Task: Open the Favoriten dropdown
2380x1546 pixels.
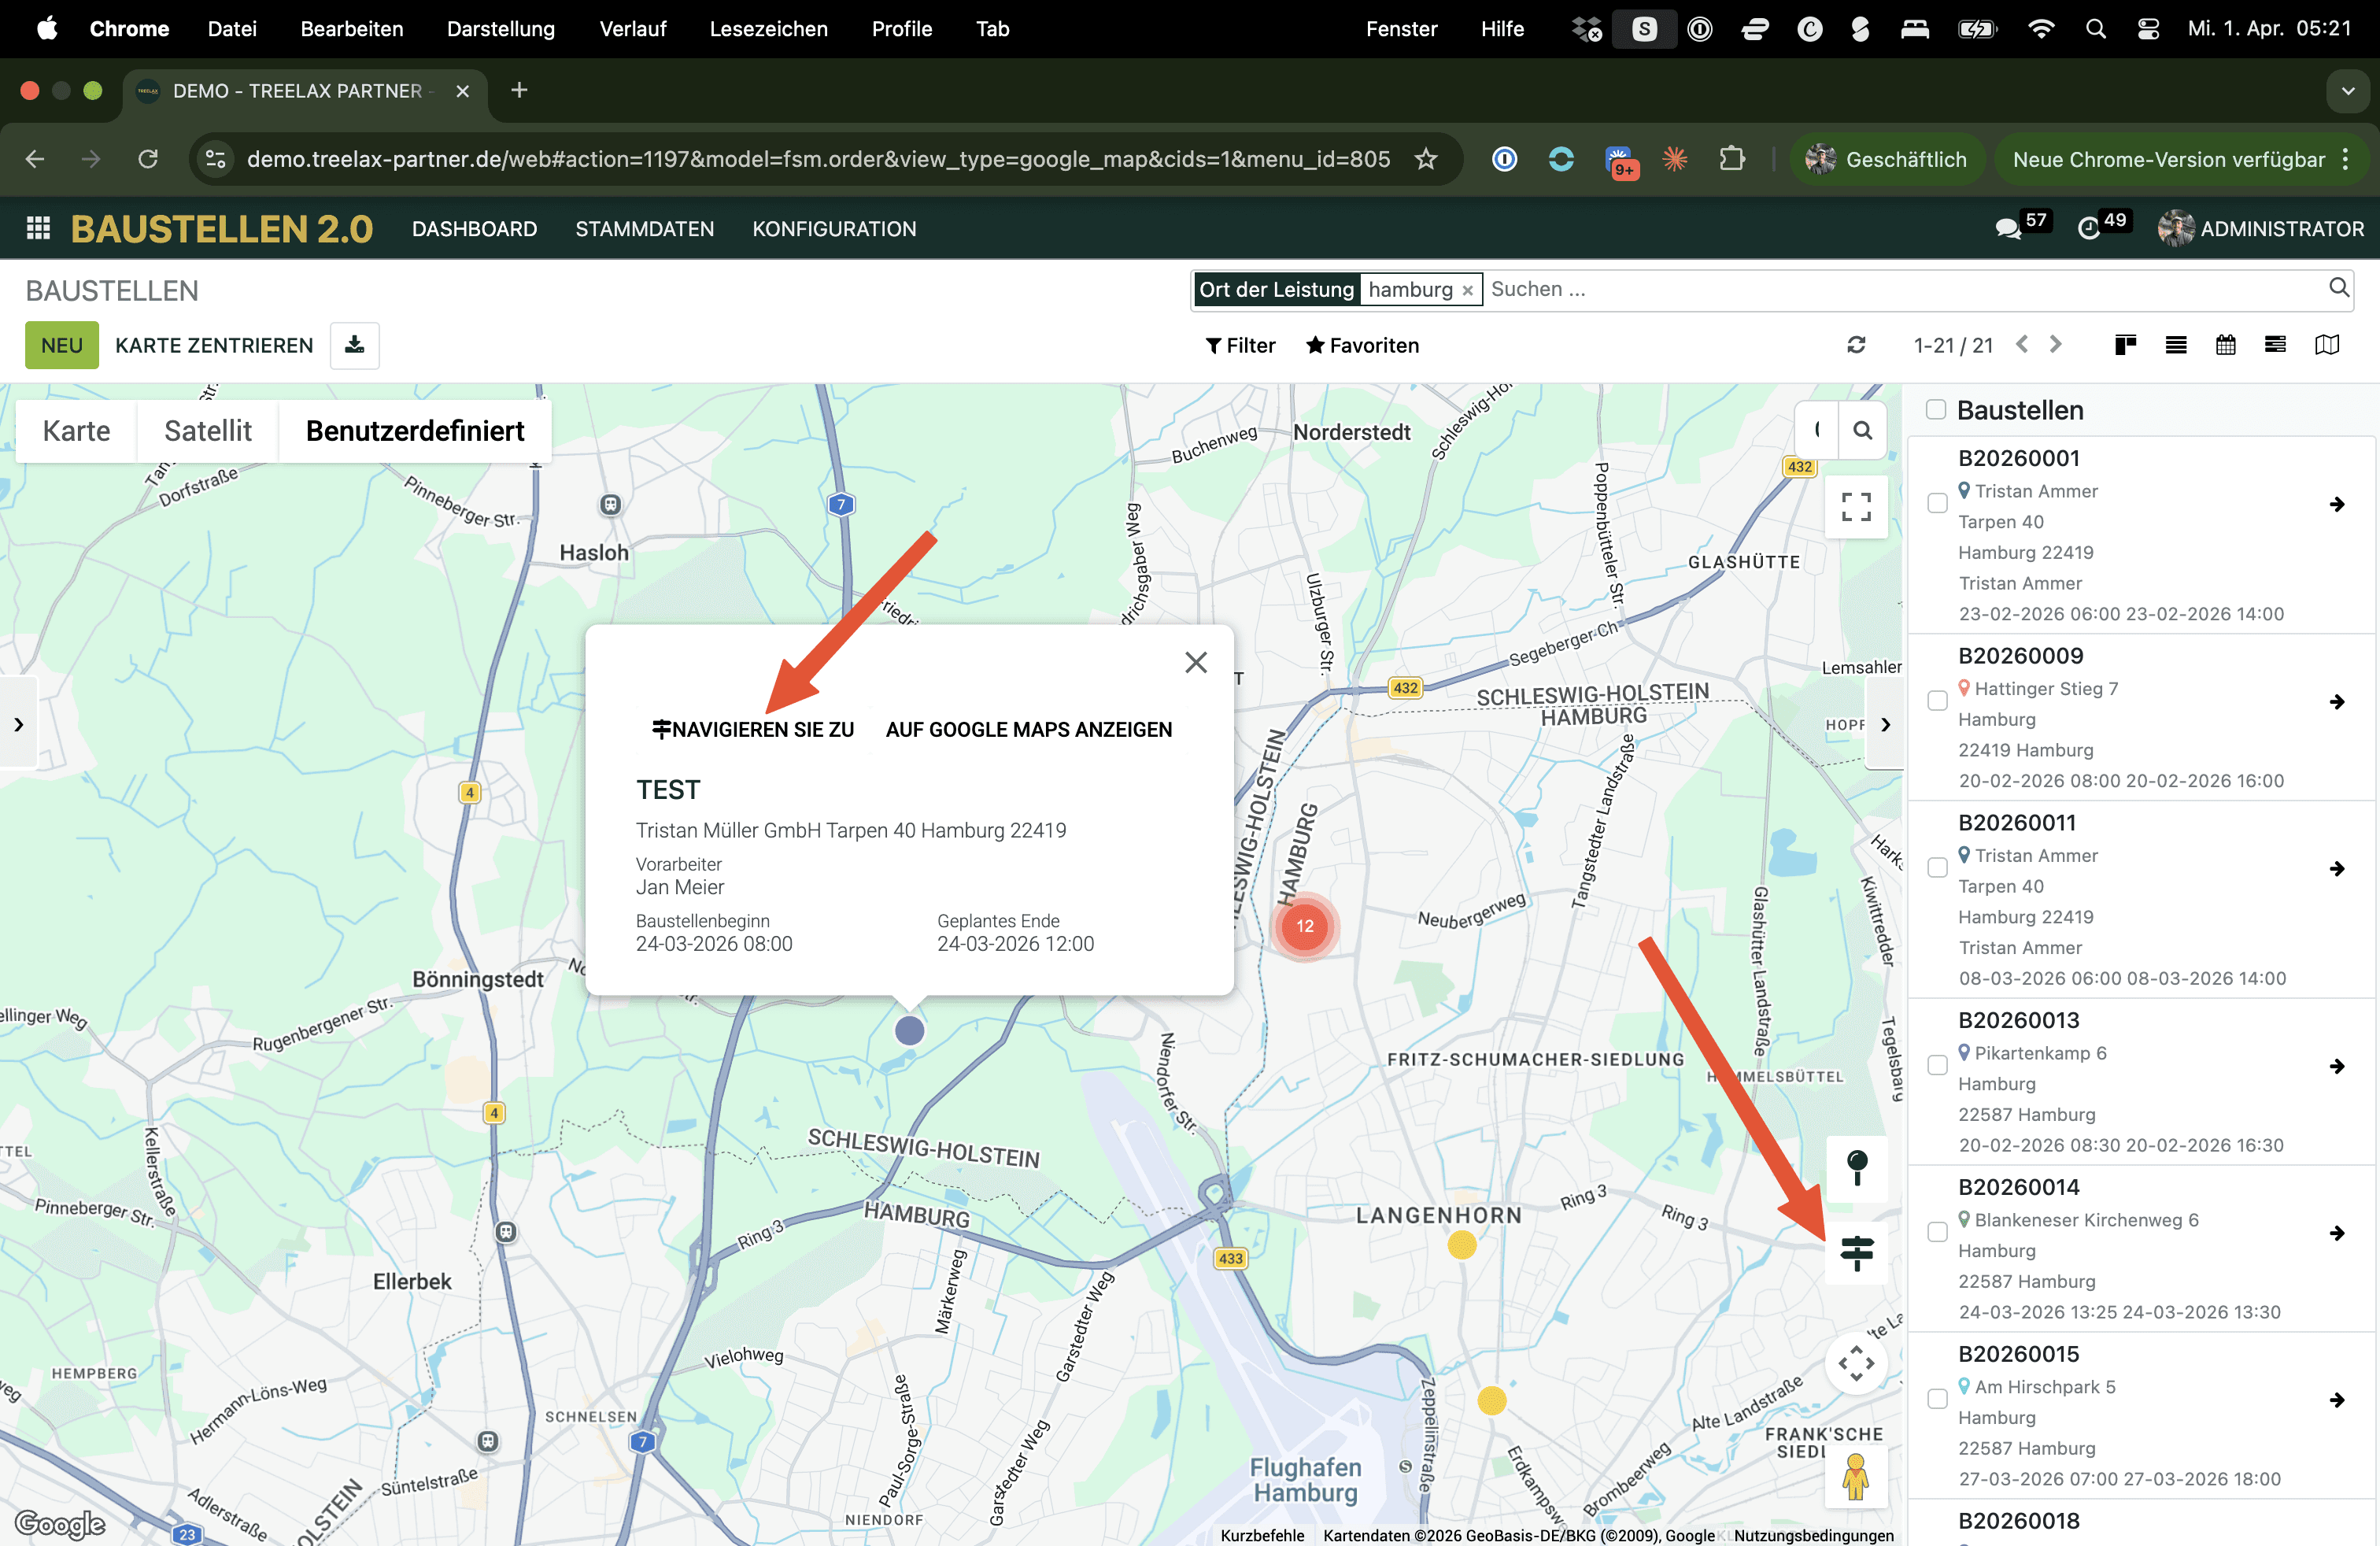Action: pos(1362,345)
